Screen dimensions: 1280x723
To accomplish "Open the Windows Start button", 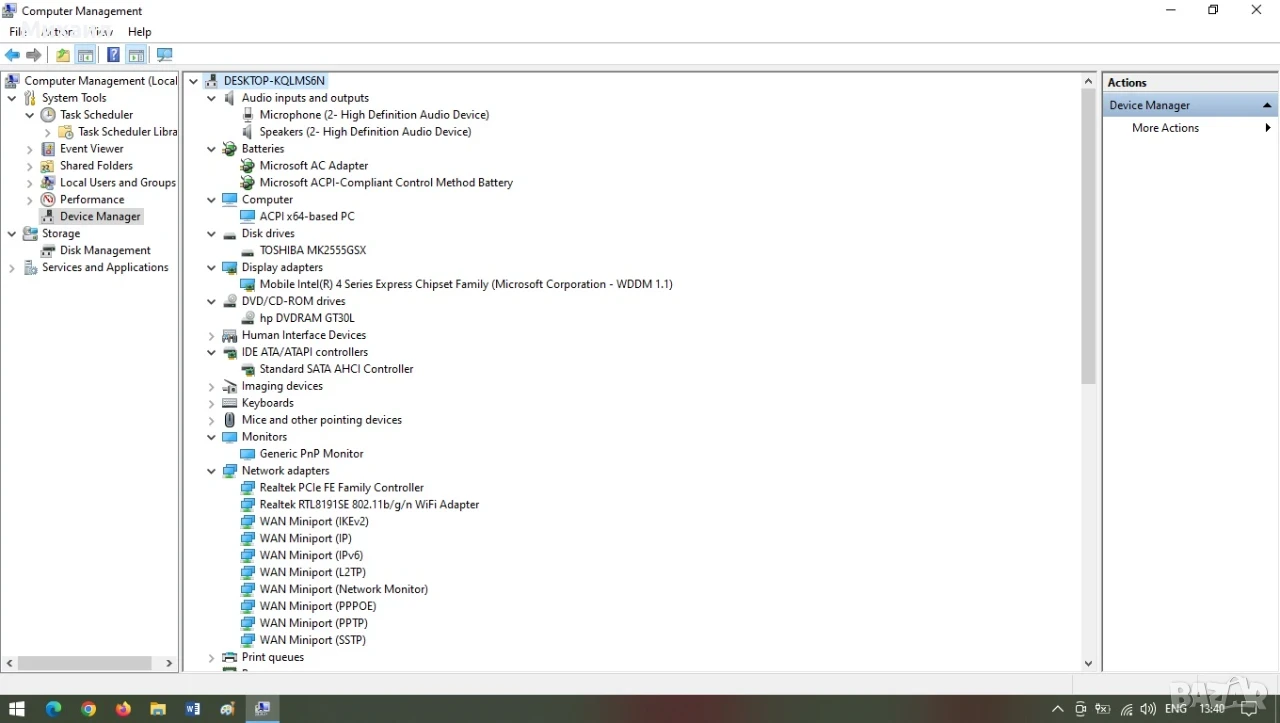I will click(17, 709).
